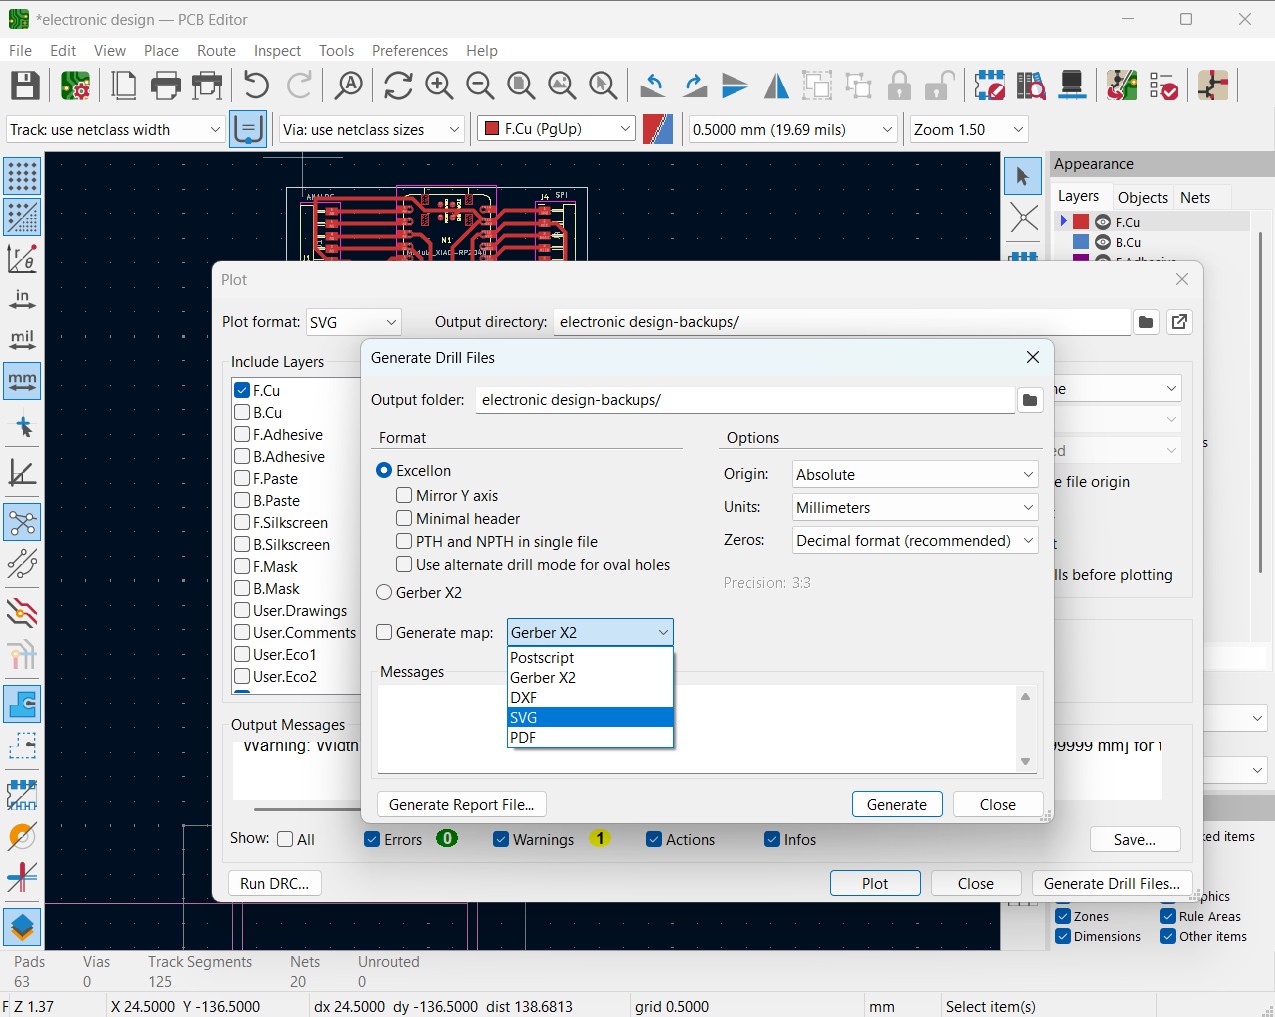Open the Design Rules Checker icon

pyautogui.click(x=1163, y=86)
